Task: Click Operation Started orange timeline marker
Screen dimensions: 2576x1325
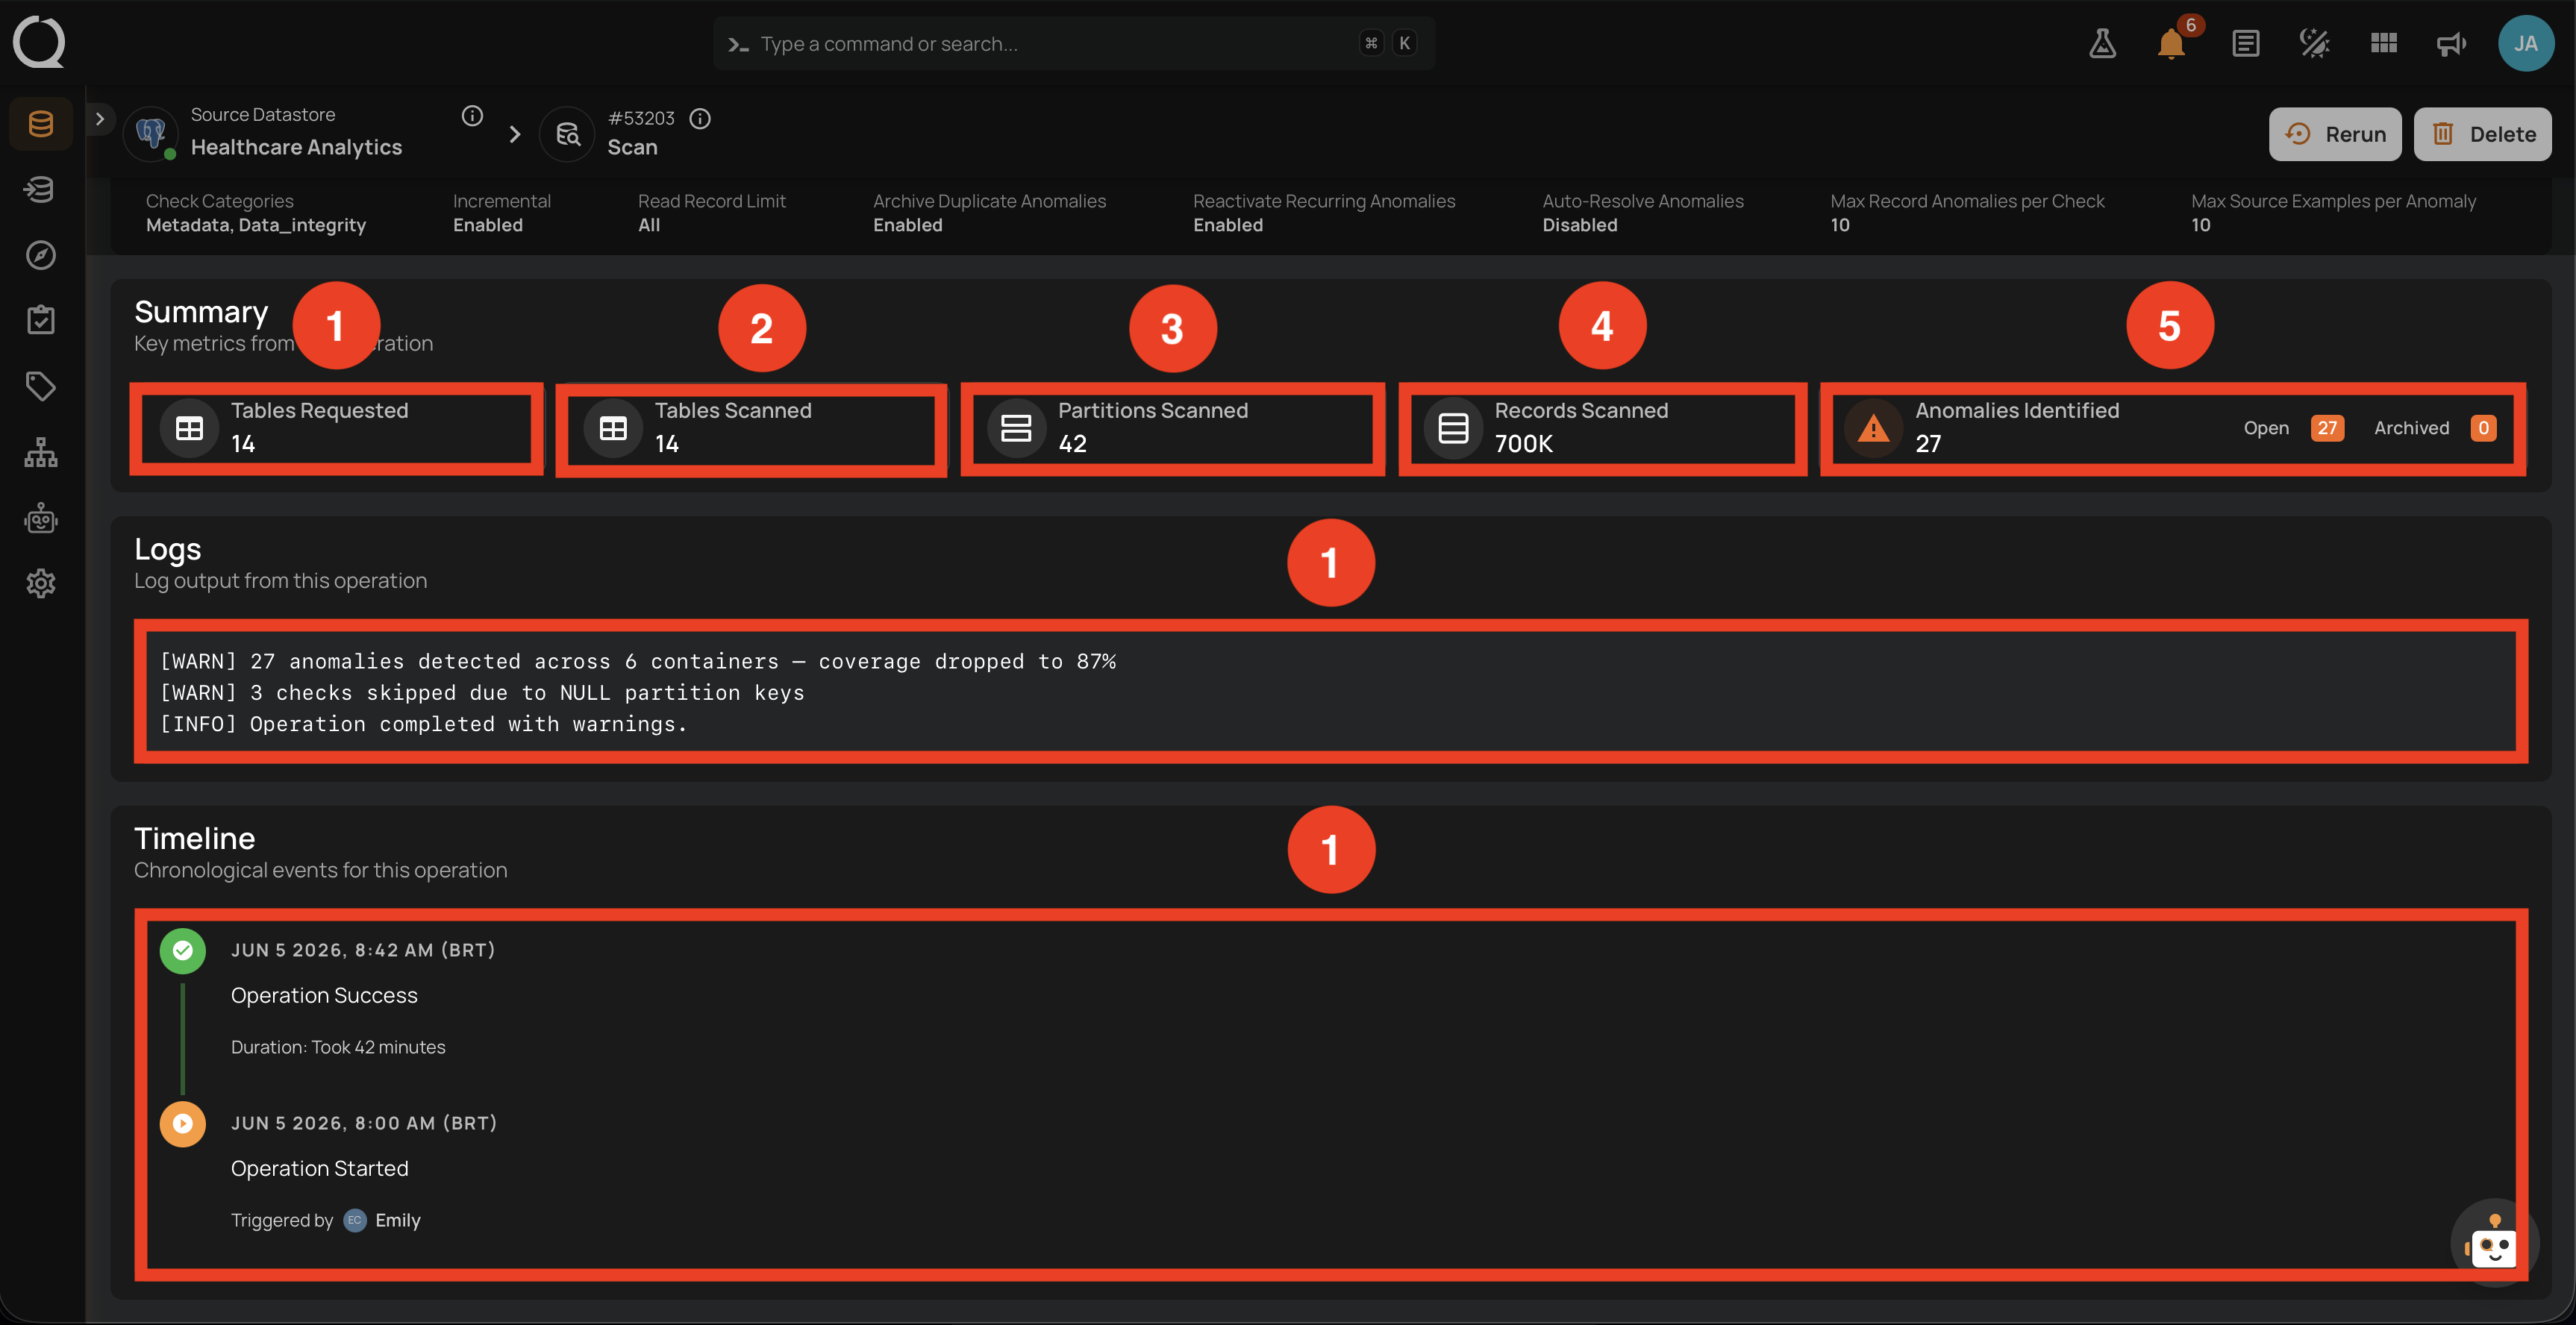Action: pos(183,1124)
